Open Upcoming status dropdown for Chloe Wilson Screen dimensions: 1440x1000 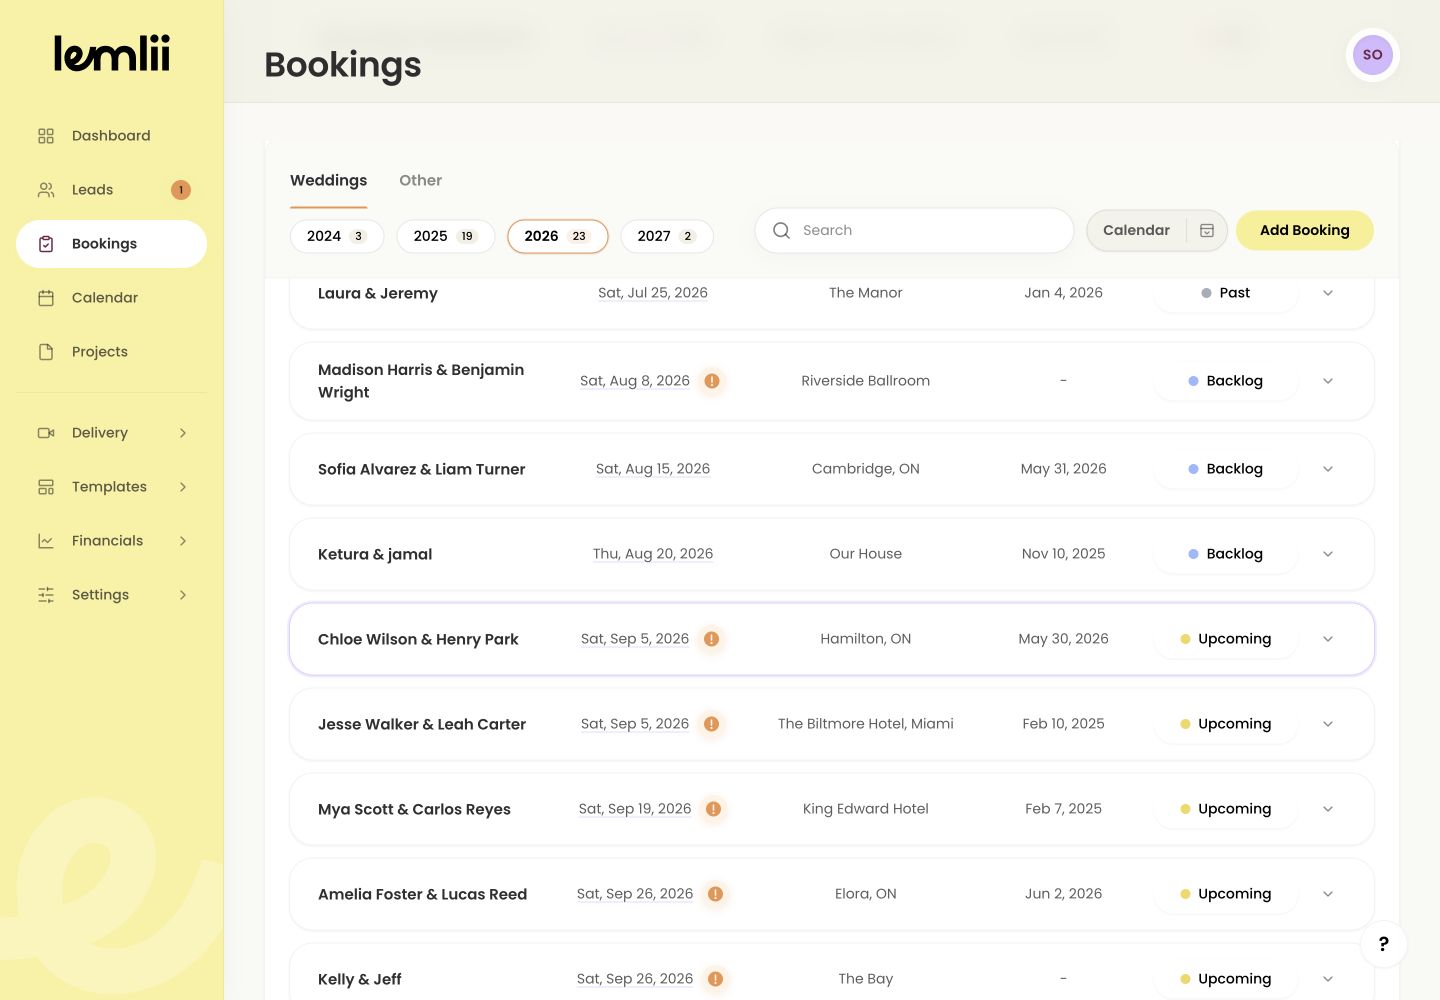point(1226,639)
